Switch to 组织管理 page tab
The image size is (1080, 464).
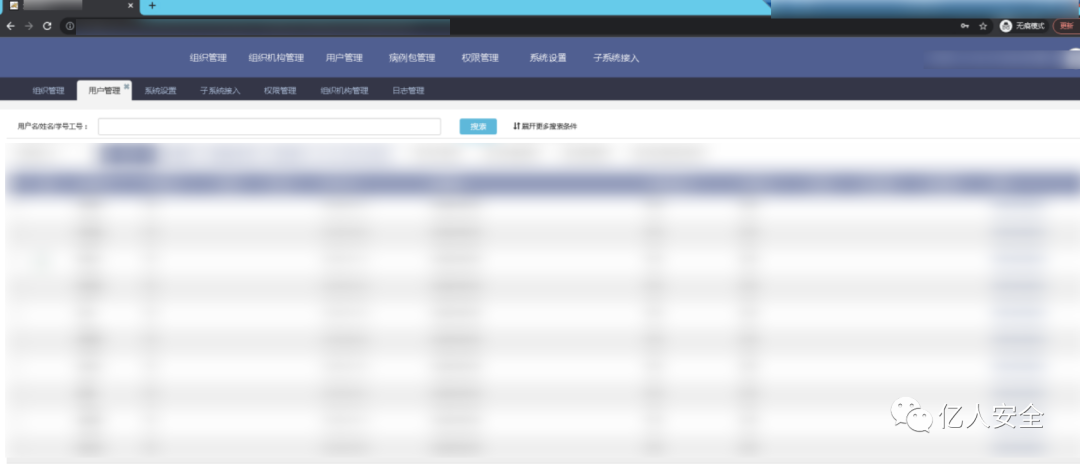tap(48, 90)
